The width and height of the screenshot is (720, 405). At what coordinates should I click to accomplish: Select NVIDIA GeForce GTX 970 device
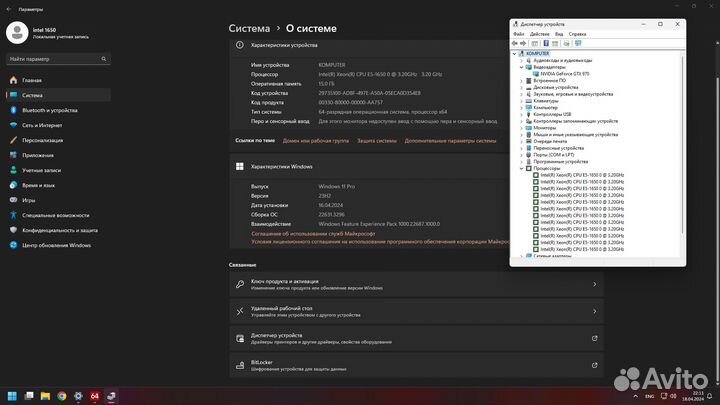tap(565, 74)
